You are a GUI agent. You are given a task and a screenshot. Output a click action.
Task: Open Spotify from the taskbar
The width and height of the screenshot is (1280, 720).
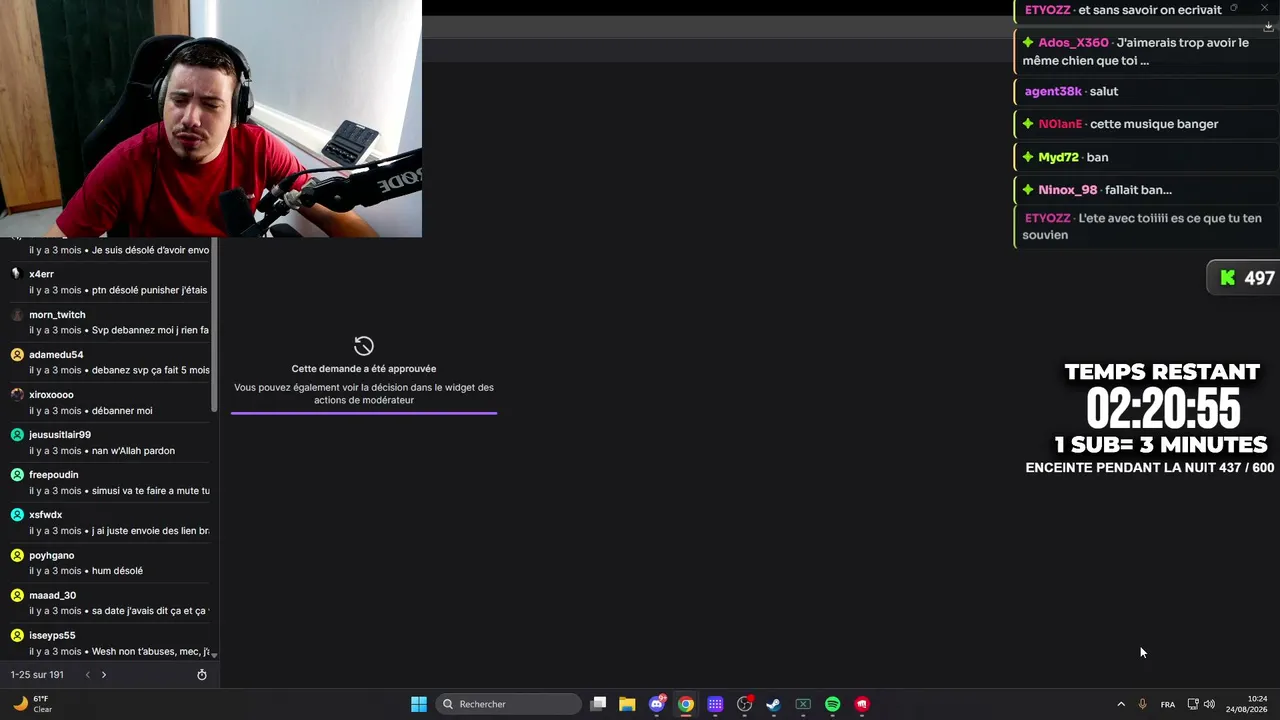[x=833, y=704]
